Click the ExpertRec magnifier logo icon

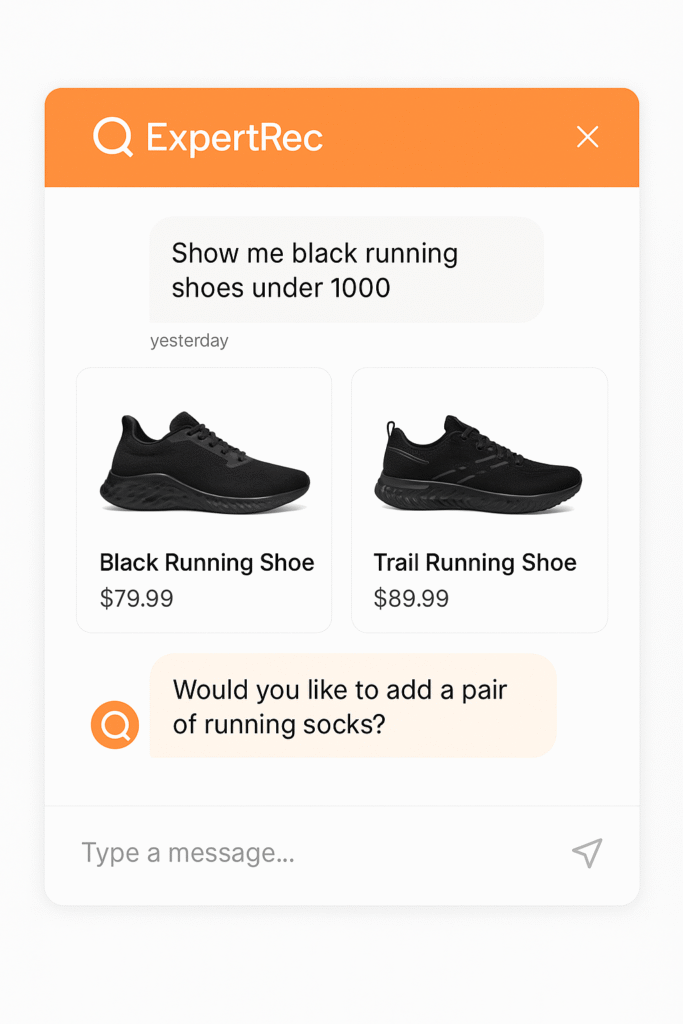tap(113, 137)
